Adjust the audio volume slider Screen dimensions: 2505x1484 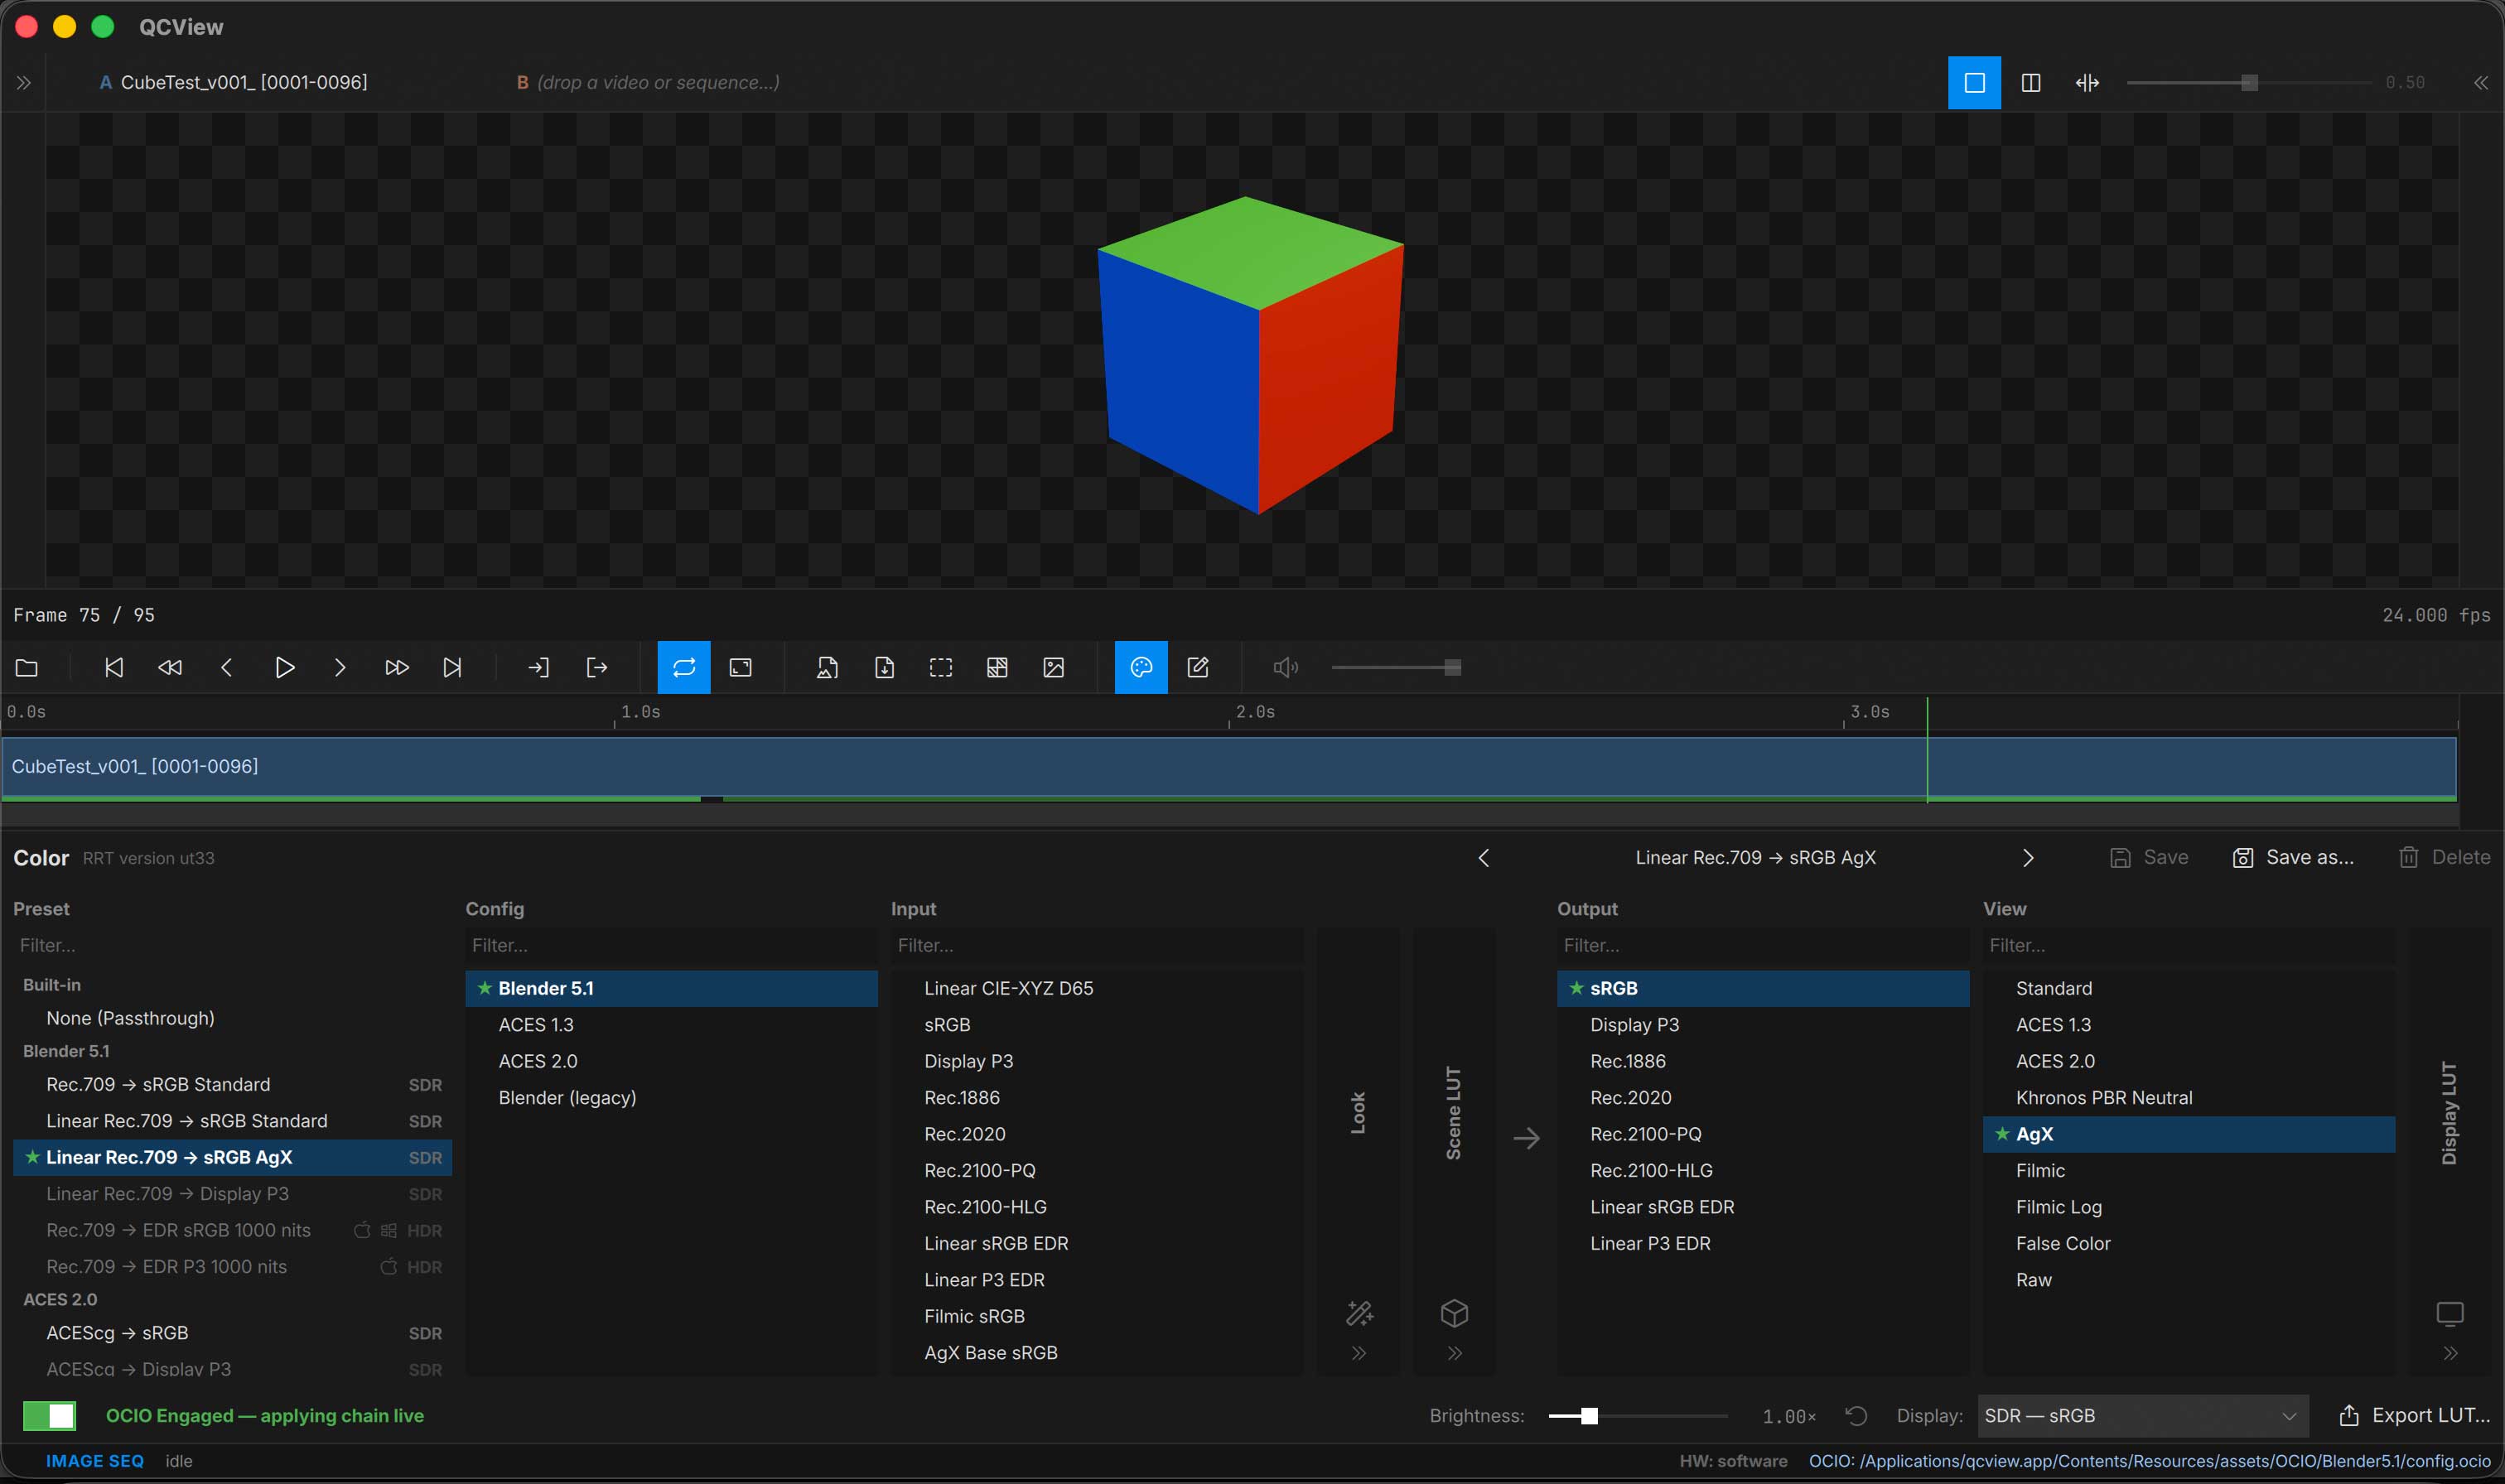tap(1396, 667)
